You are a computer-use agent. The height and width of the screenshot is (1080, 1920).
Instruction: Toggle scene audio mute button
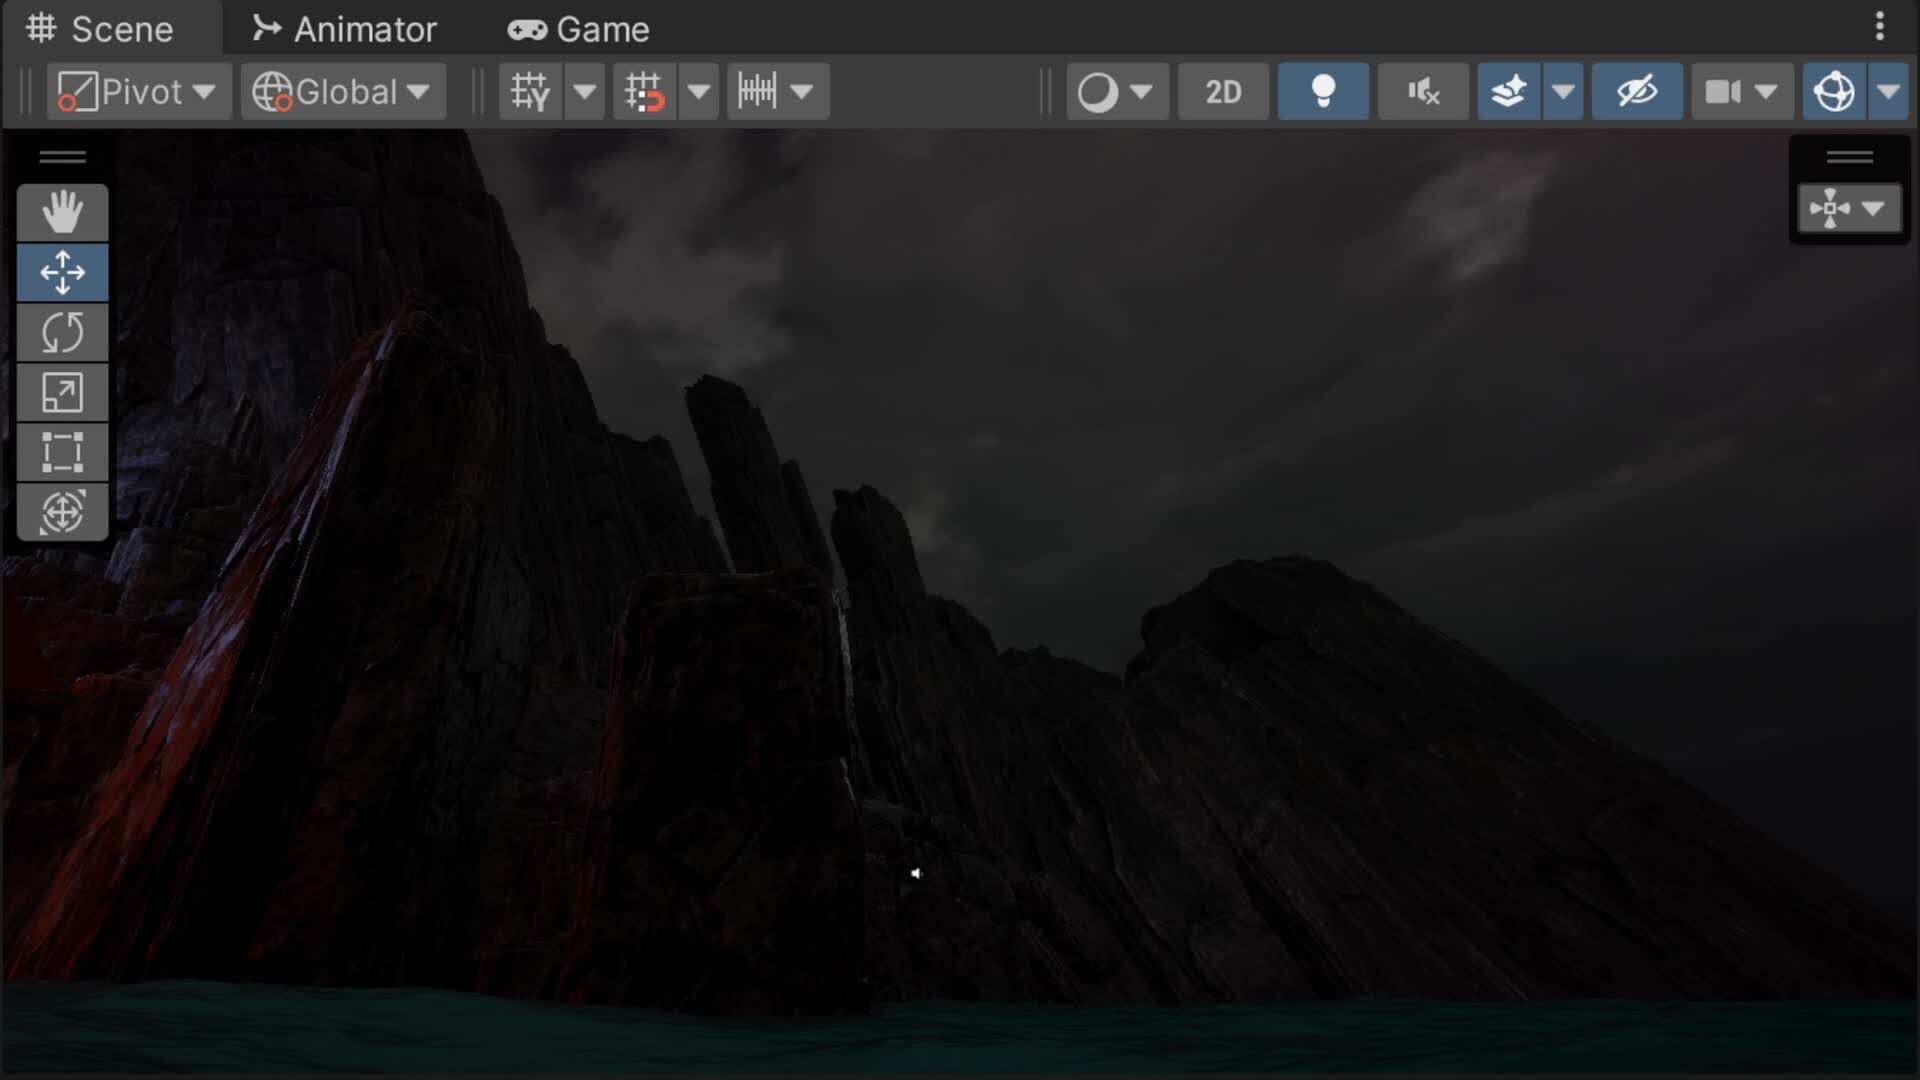click(x=1423, y=92)
